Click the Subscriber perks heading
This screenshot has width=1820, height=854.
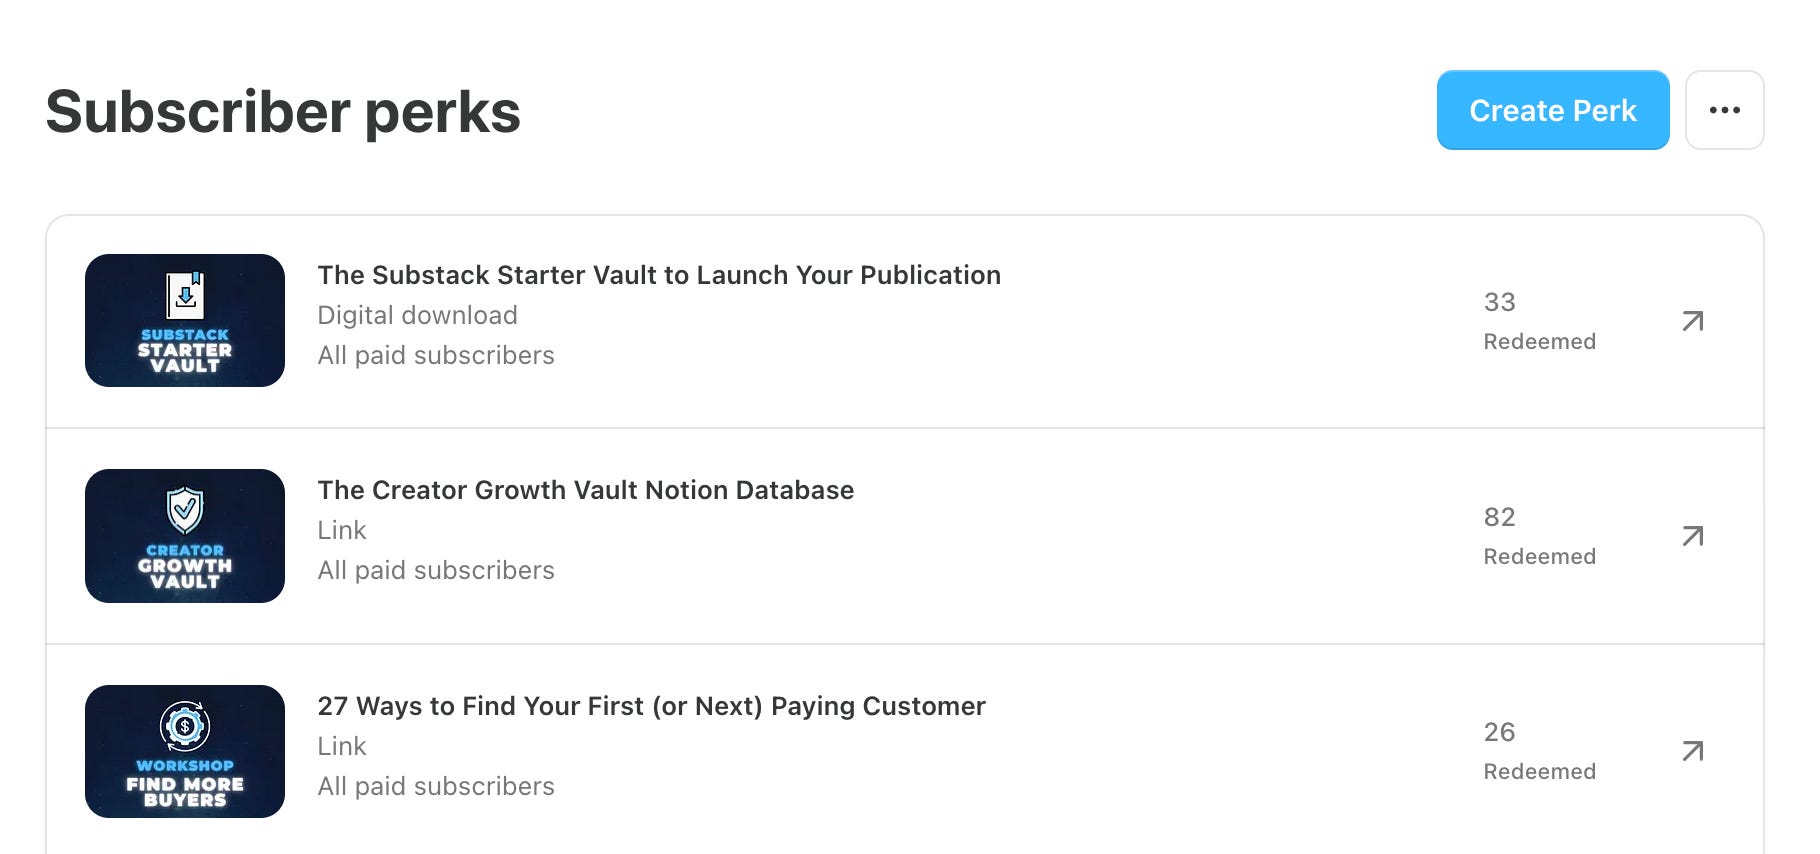(283, 111)
